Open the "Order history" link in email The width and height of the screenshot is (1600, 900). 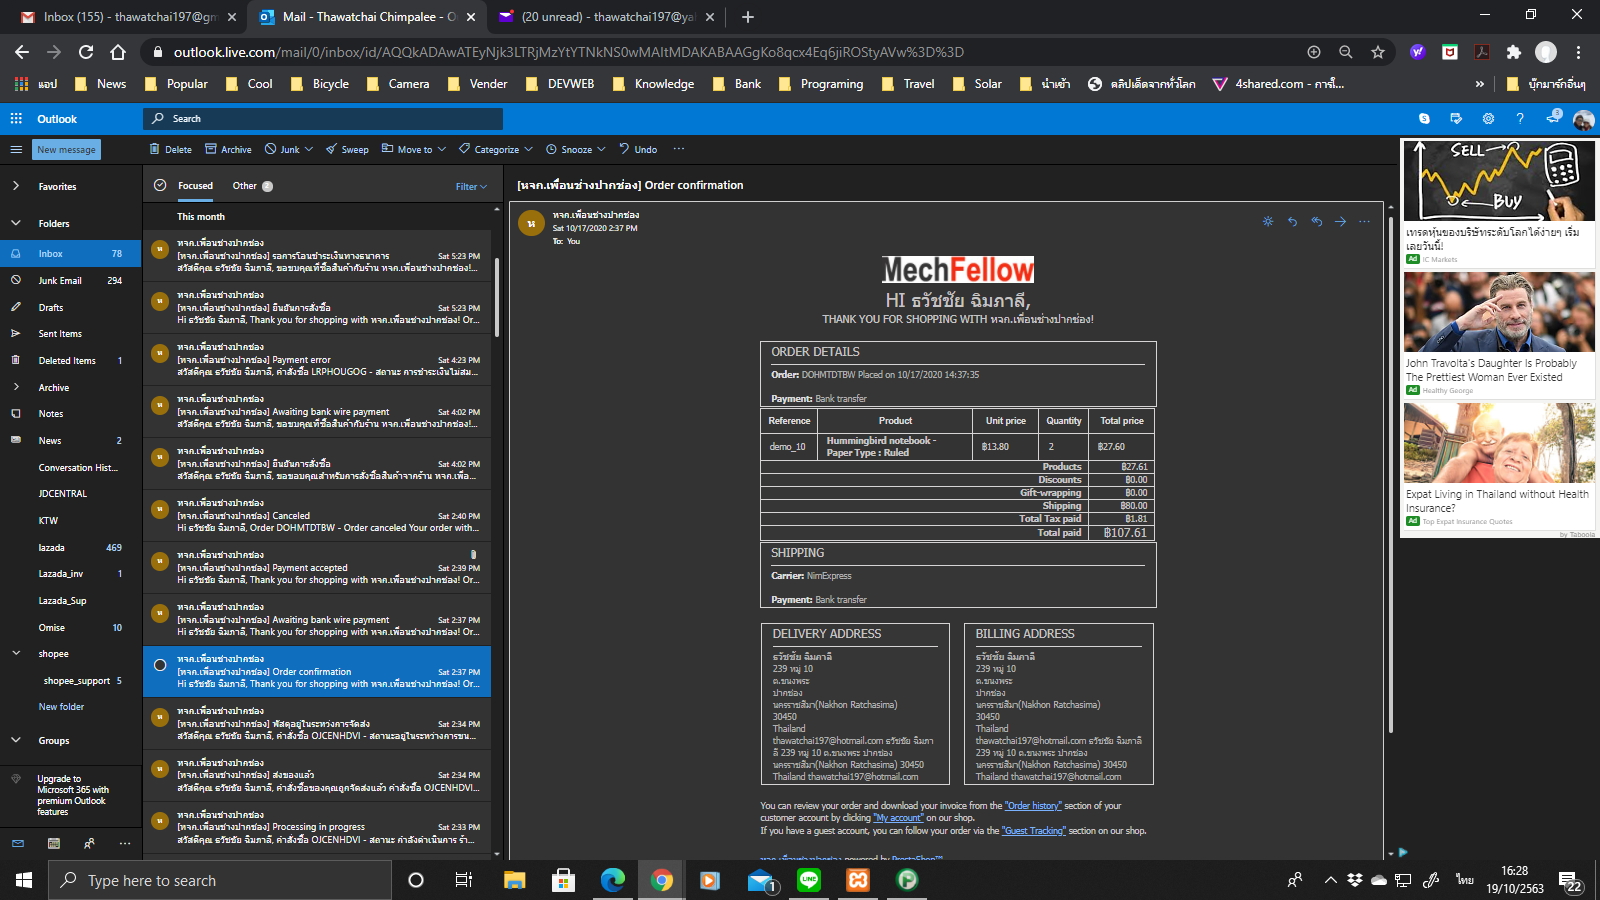click(1033, 805)
